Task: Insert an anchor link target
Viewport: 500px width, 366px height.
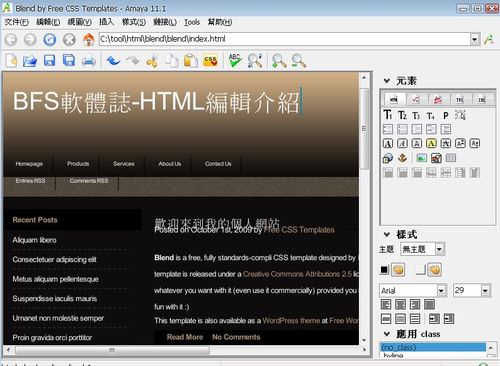Action: coord(402,158)
